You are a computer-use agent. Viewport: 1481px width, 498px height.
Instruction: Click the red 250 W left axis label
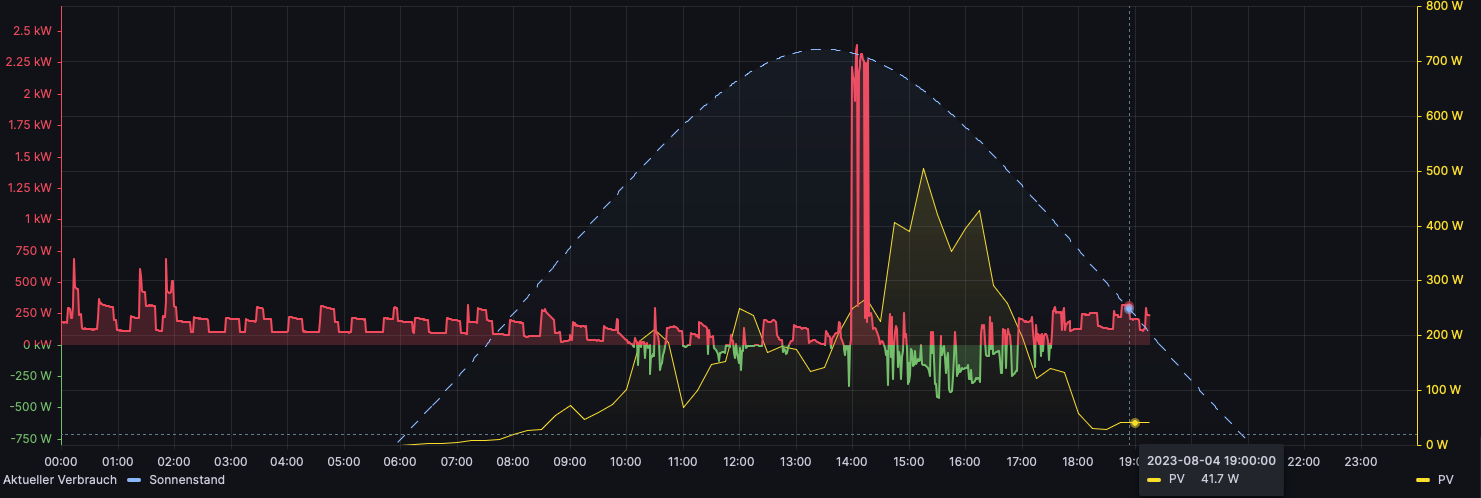coord(33,313)
